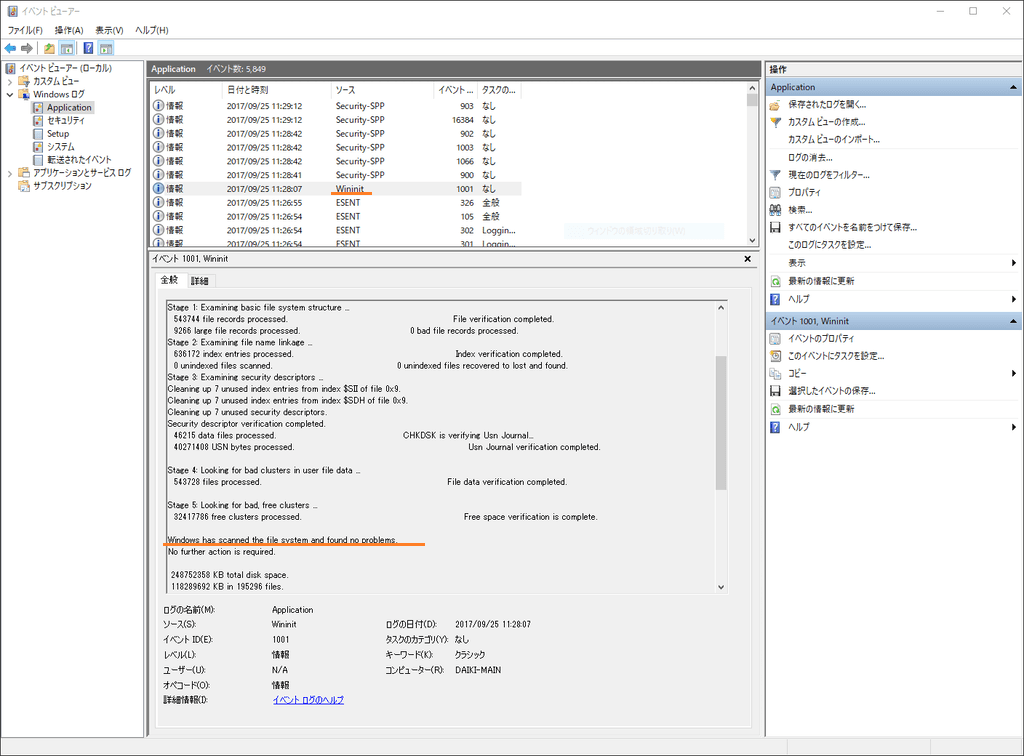
Task: Open the 操作(A) menu
Action: pyautogui.click(x=69, y=30)
